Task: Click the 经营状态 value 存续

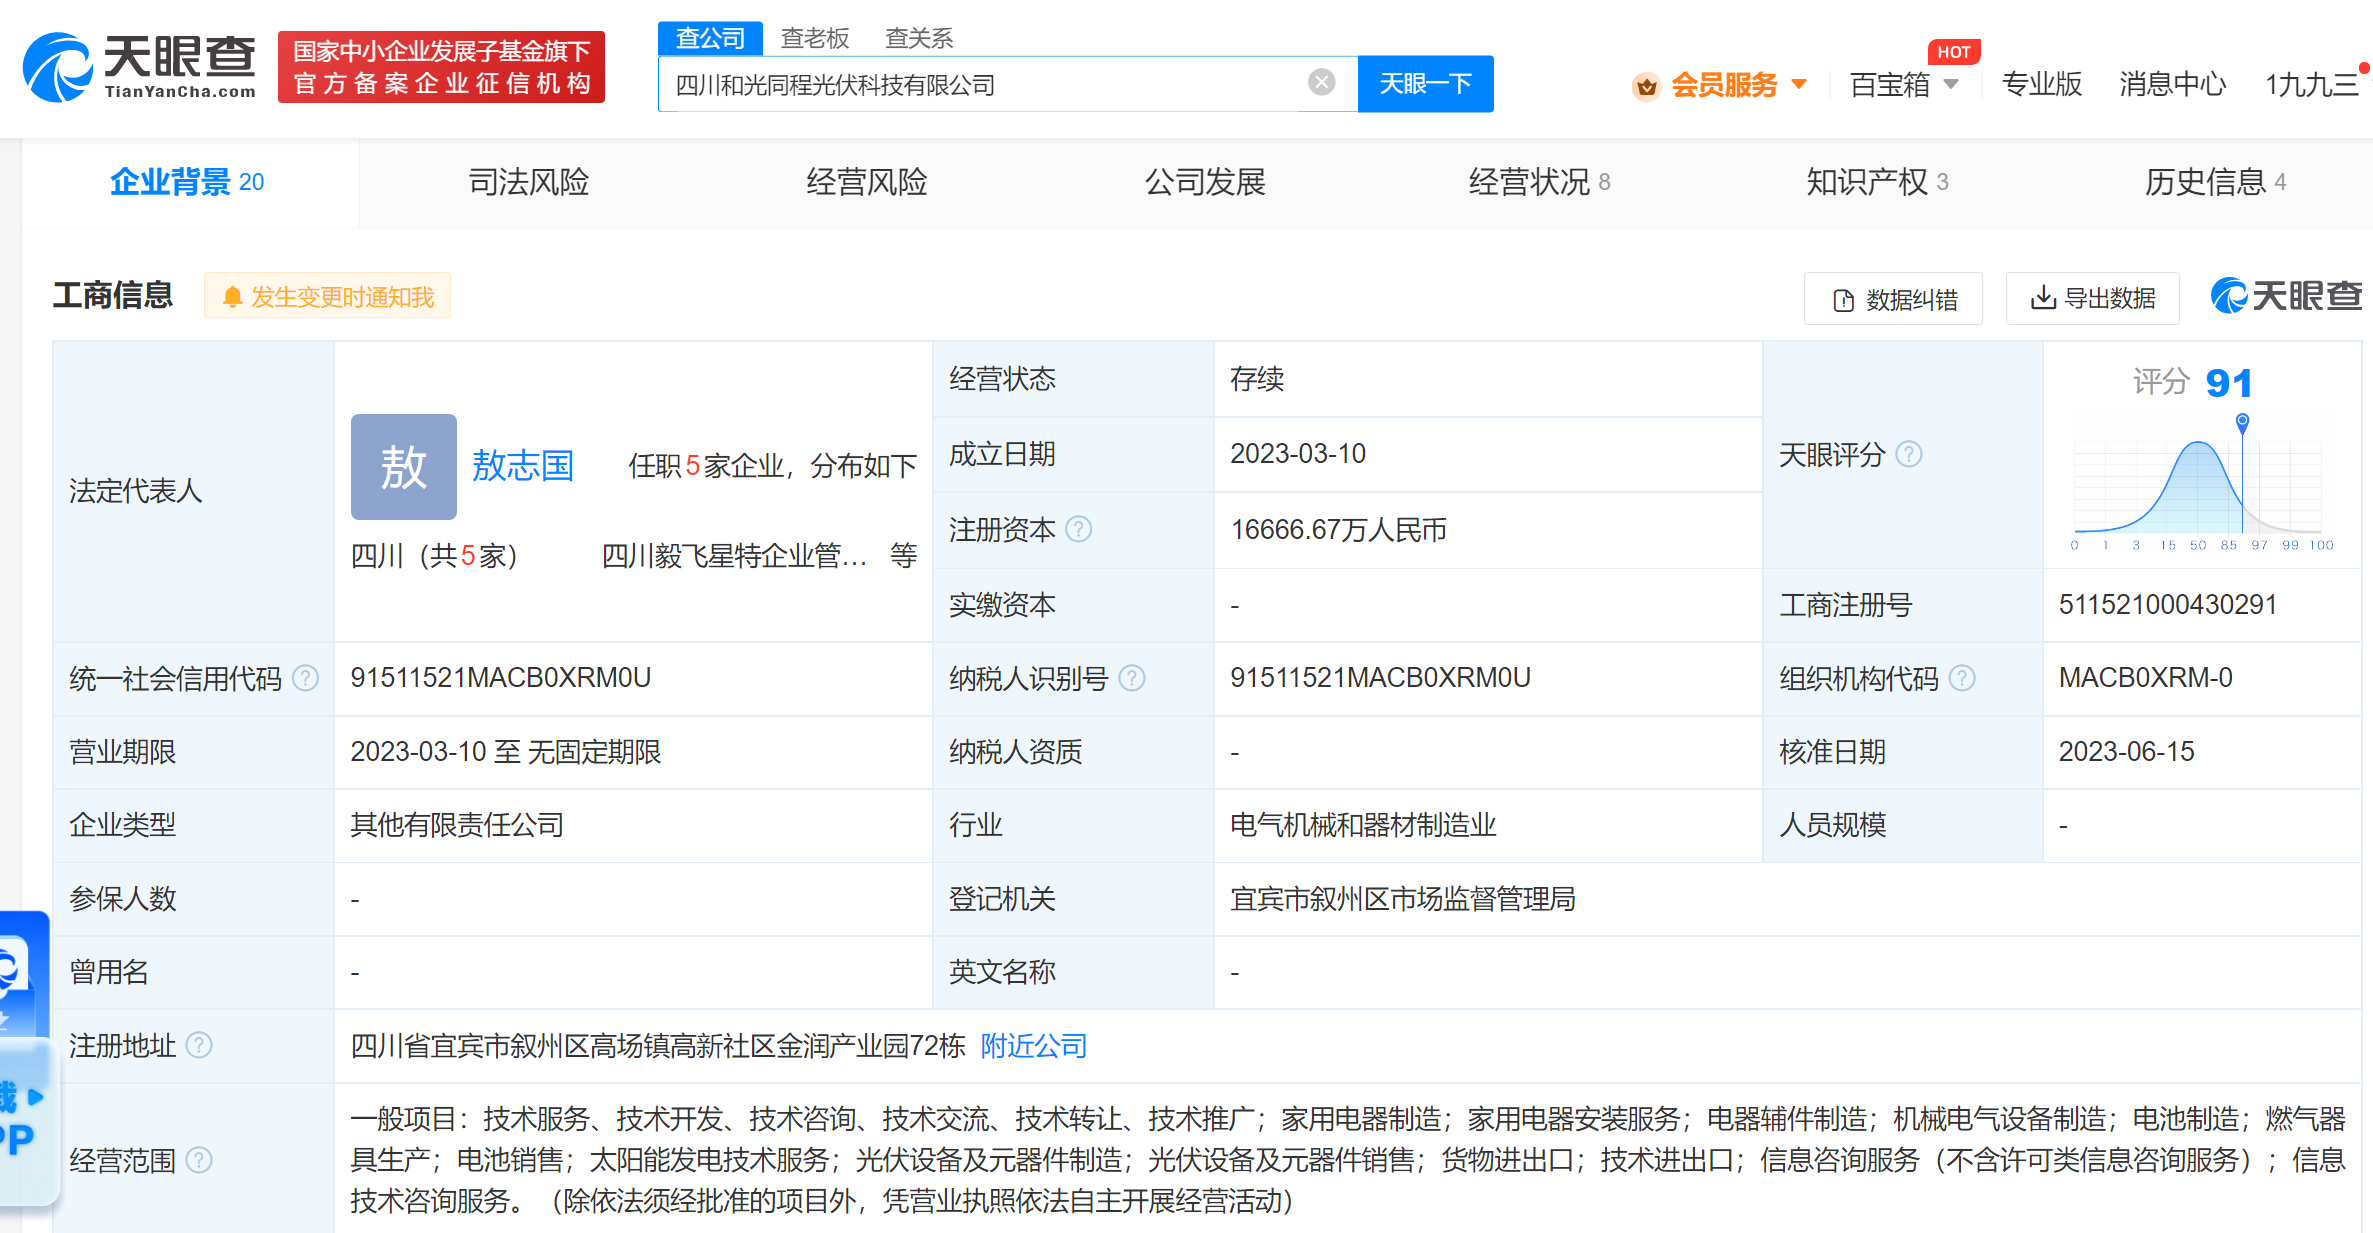Action: (x=1257, y=379)
